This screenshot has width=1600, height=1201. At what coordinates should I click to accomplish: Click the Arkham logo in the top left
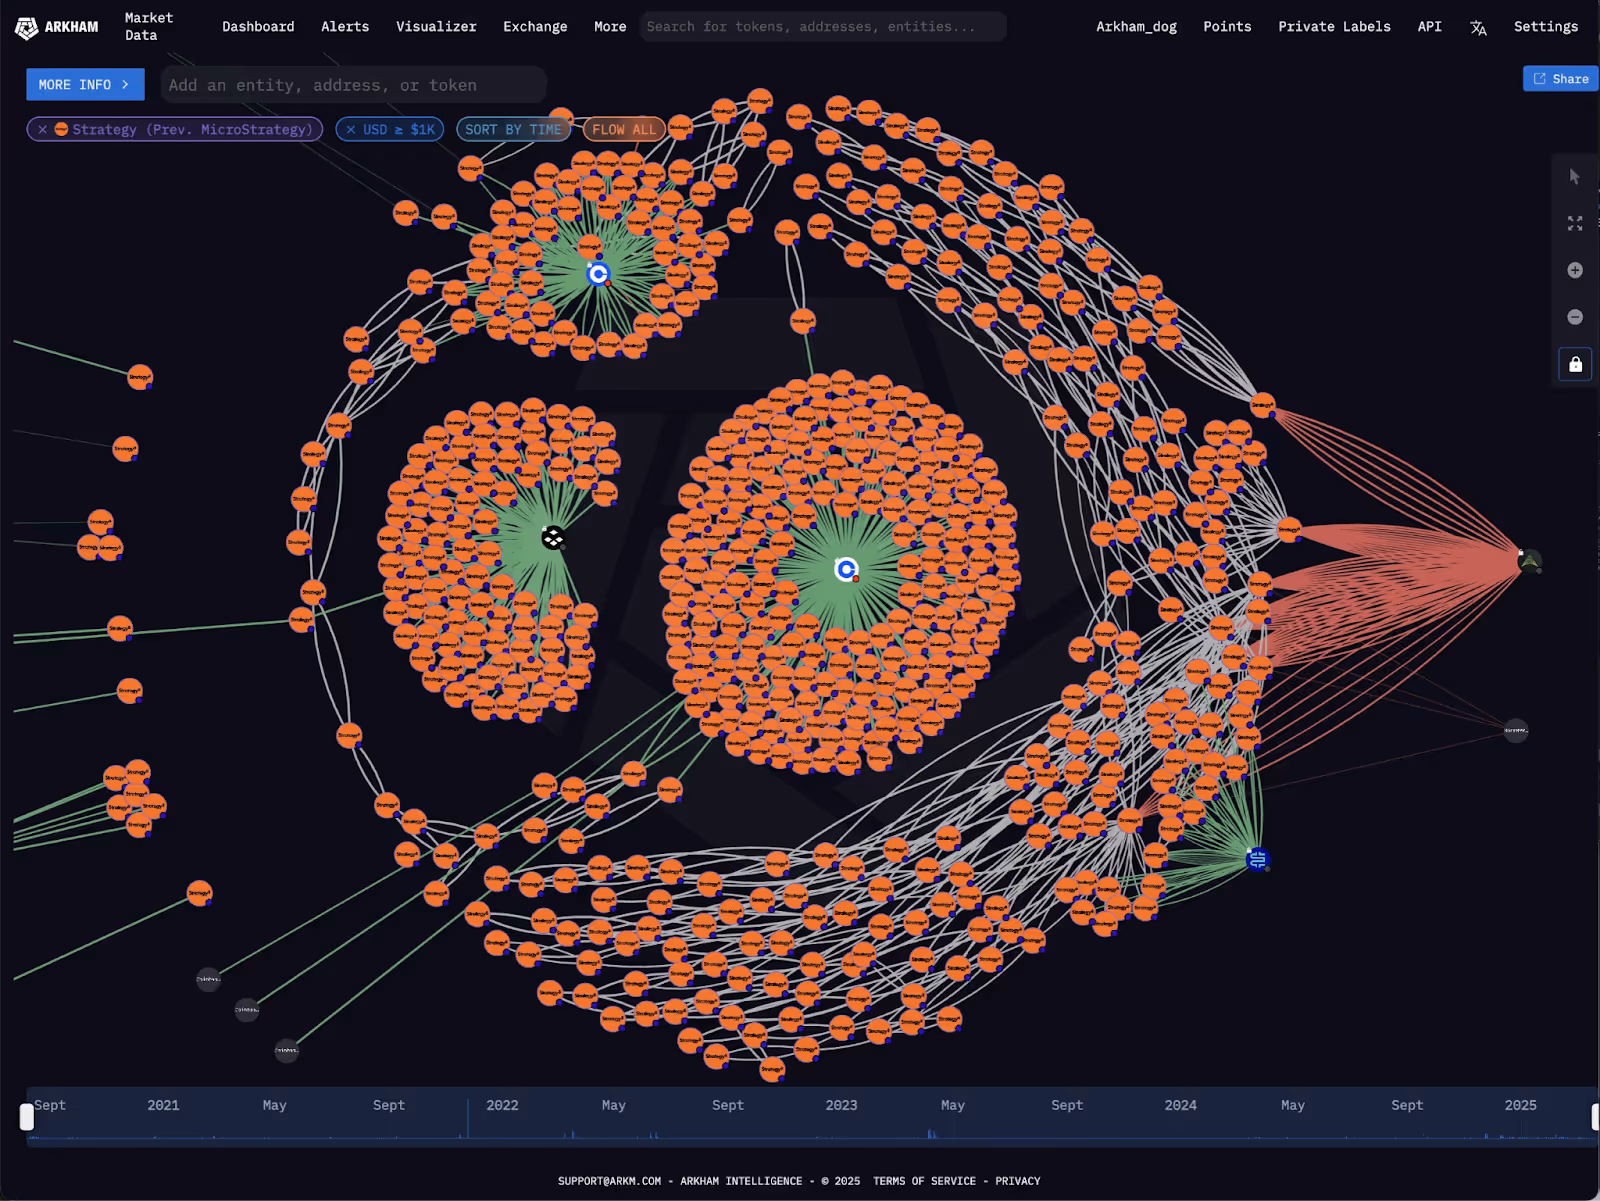click(56, 27)
